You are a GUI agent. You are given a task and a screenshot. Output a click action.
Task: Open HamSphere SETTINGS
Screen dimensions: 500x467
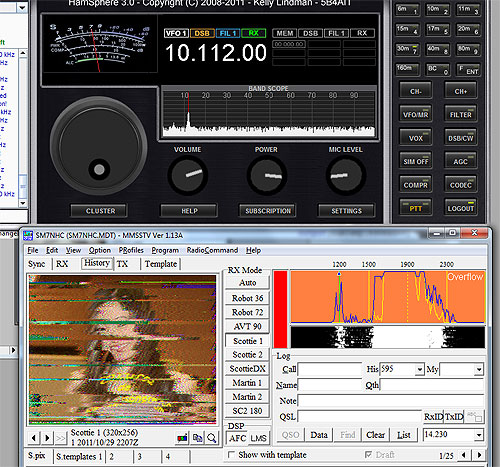pyautogui.click(x=346, y=211)
